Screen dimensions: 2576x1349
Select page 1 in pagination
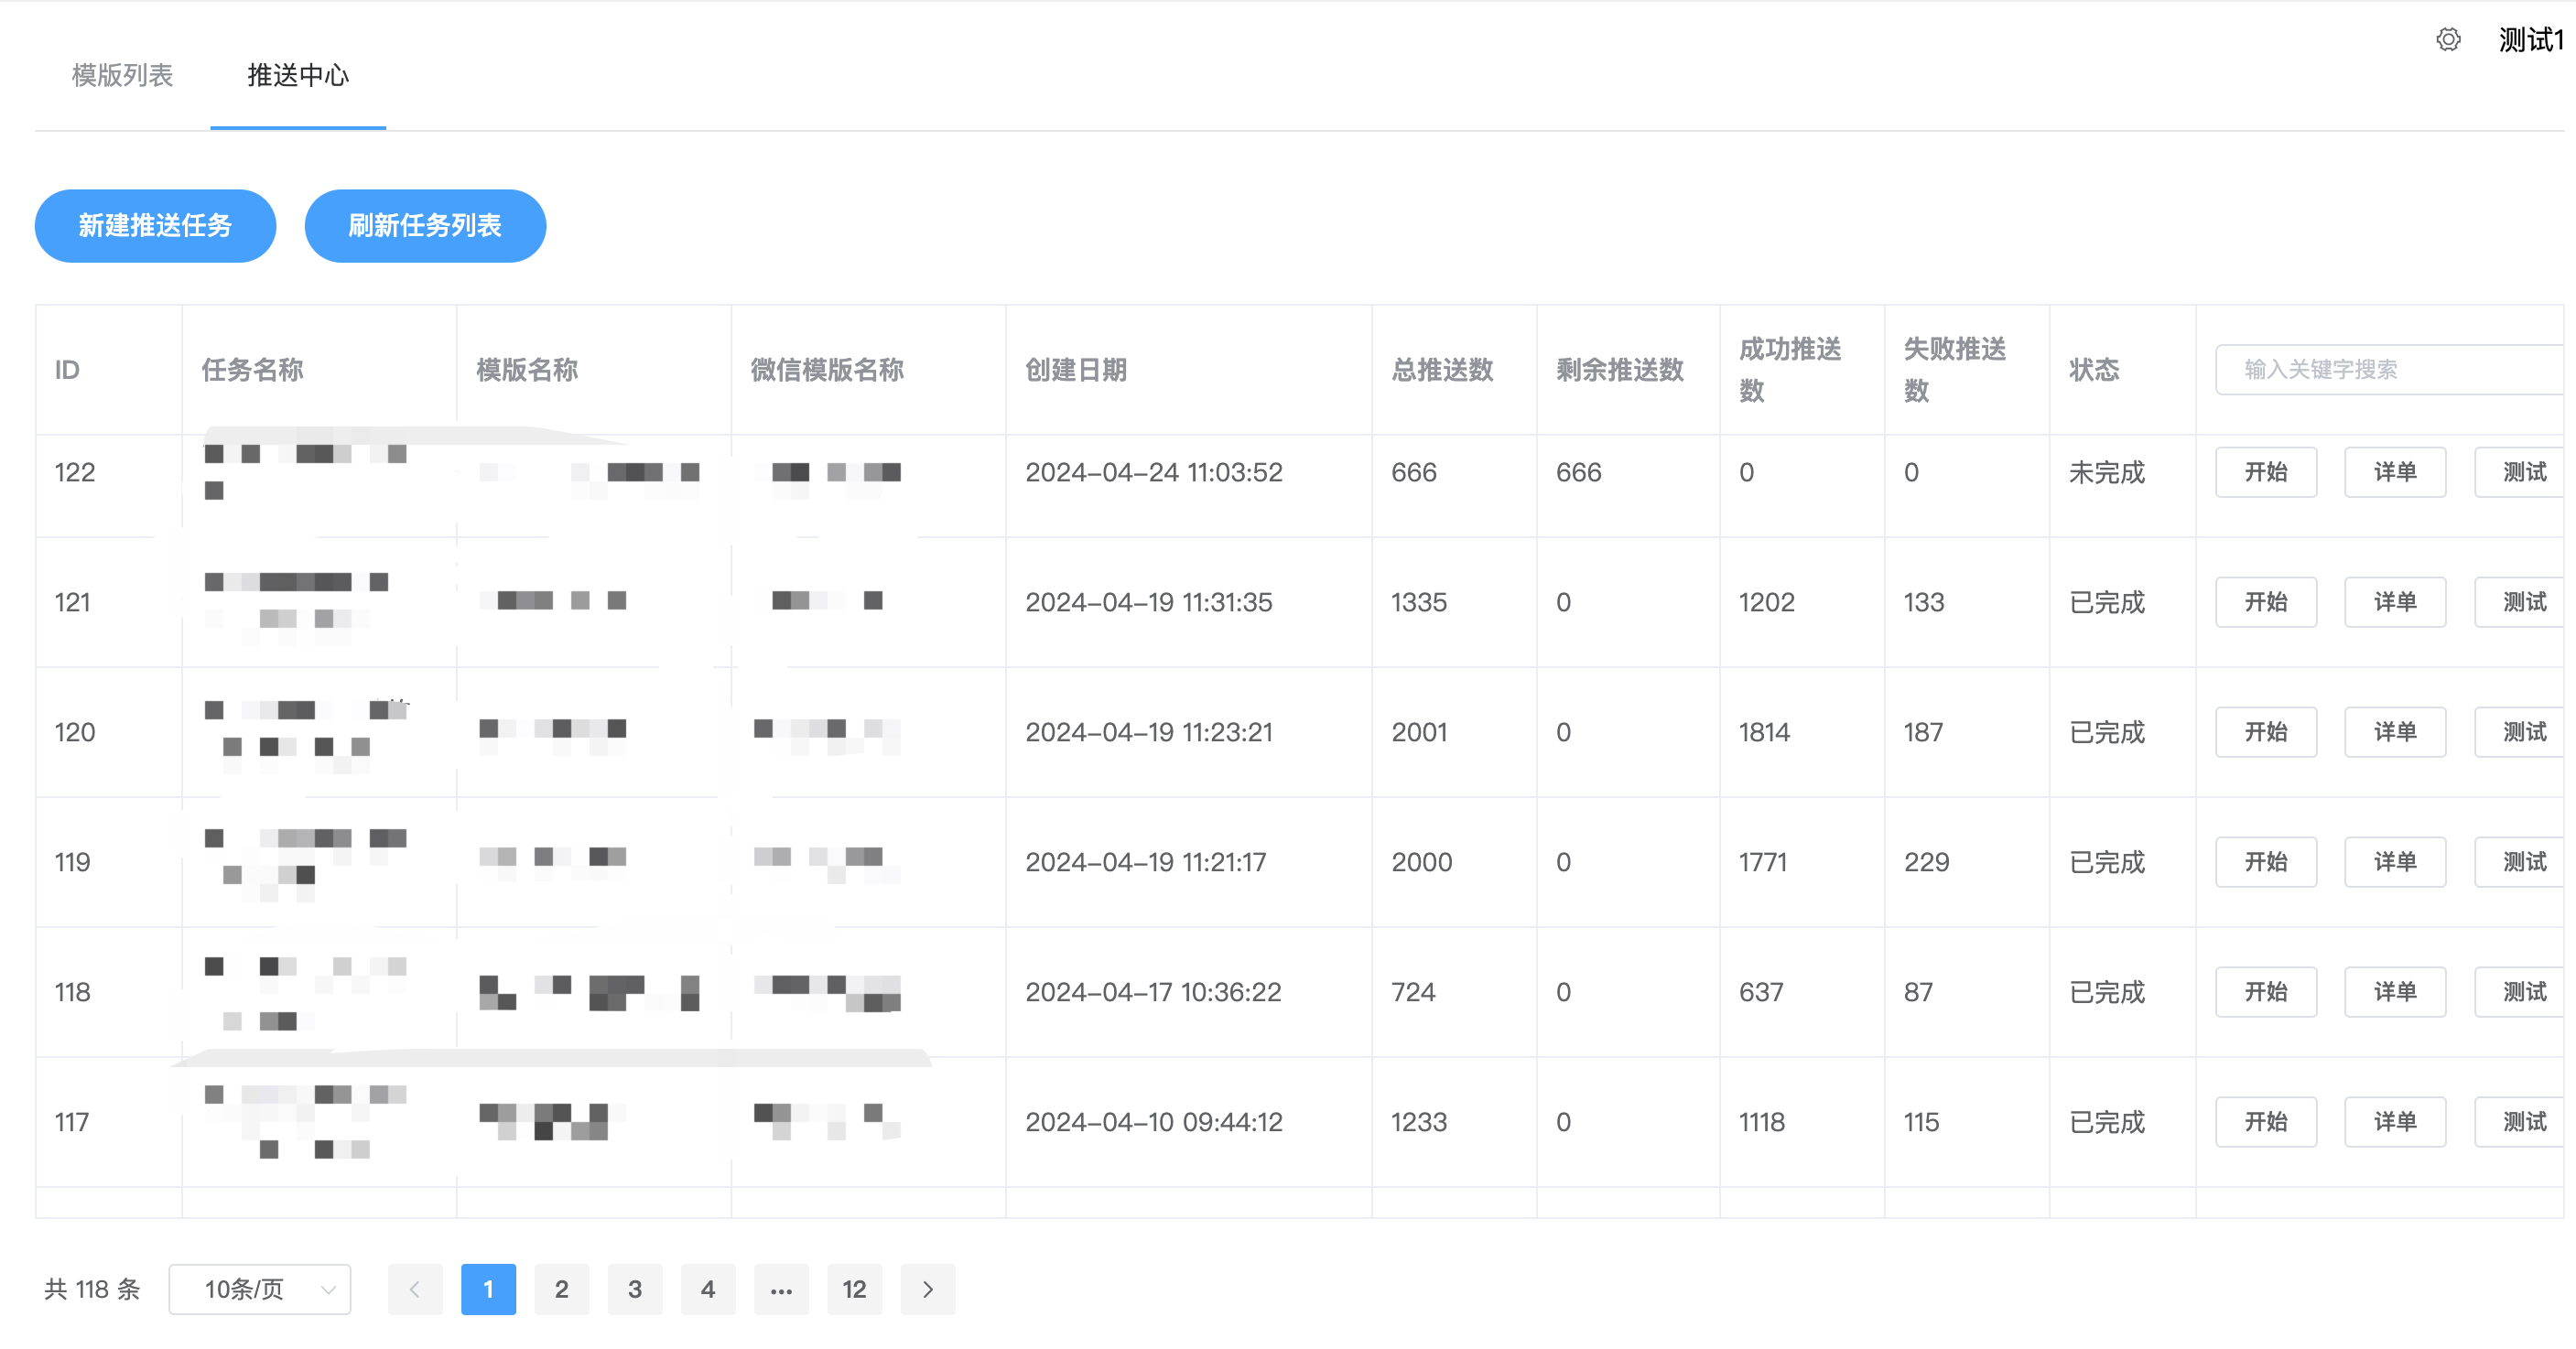point(488,1289)
